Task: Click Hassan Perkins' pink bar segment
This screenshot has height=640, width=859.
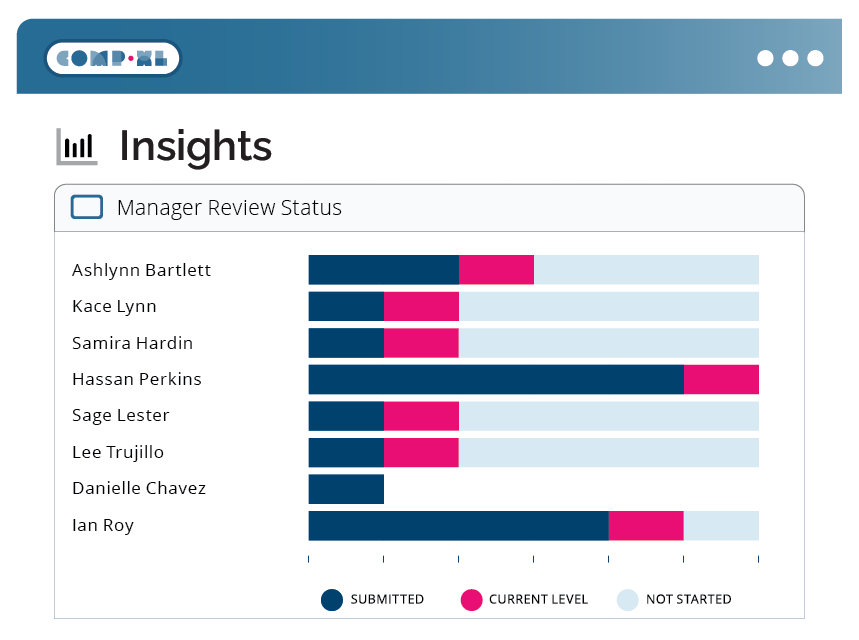Action: coord(721,379)
